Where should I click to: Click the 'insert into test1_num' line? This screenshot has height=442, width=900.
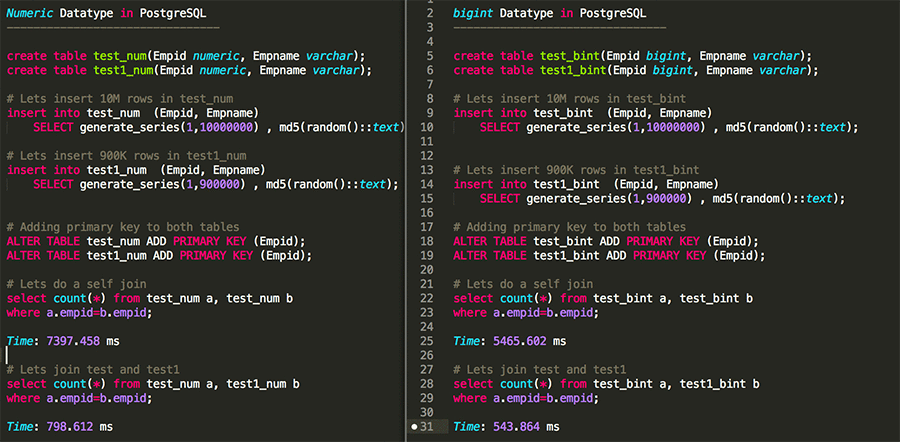coord(136,170)
